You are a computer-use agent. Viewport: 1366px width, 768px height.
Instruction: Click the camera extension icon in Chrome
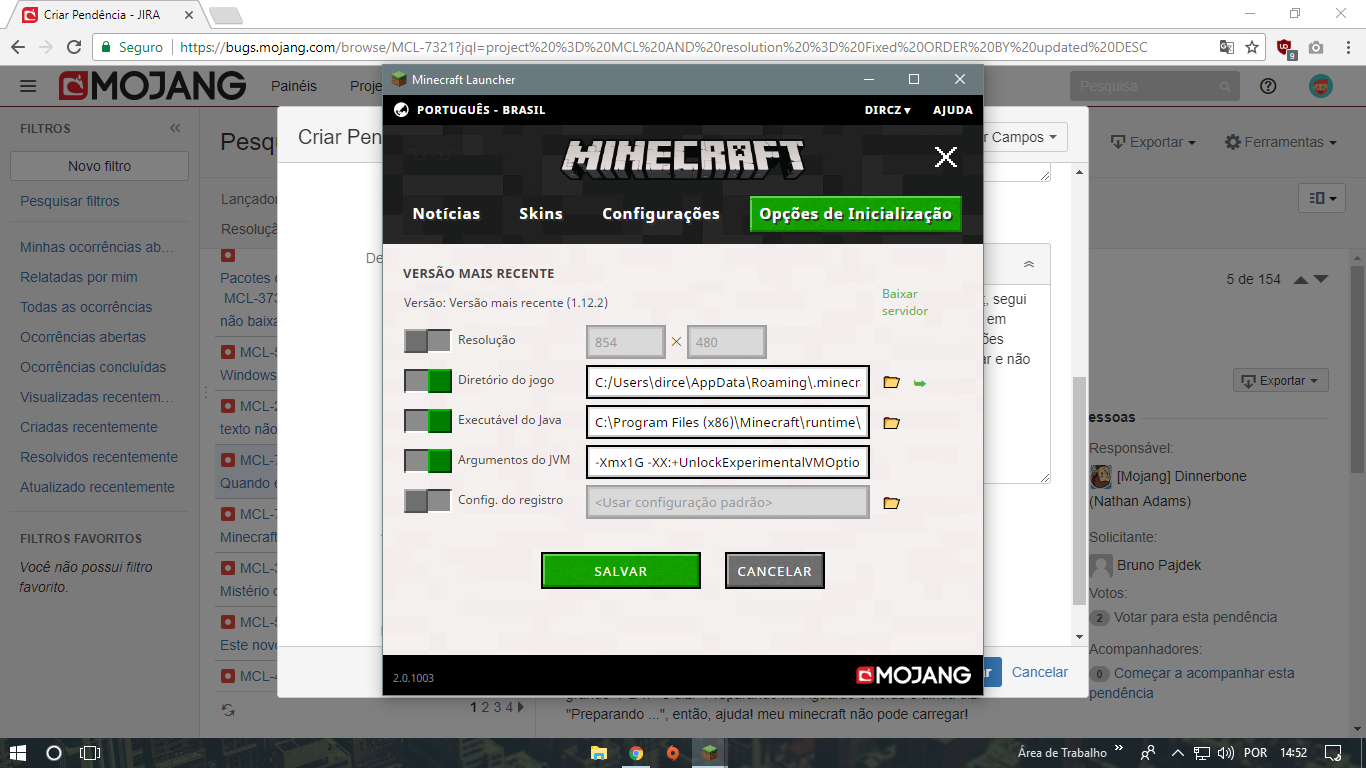[x=1316, y=47]
